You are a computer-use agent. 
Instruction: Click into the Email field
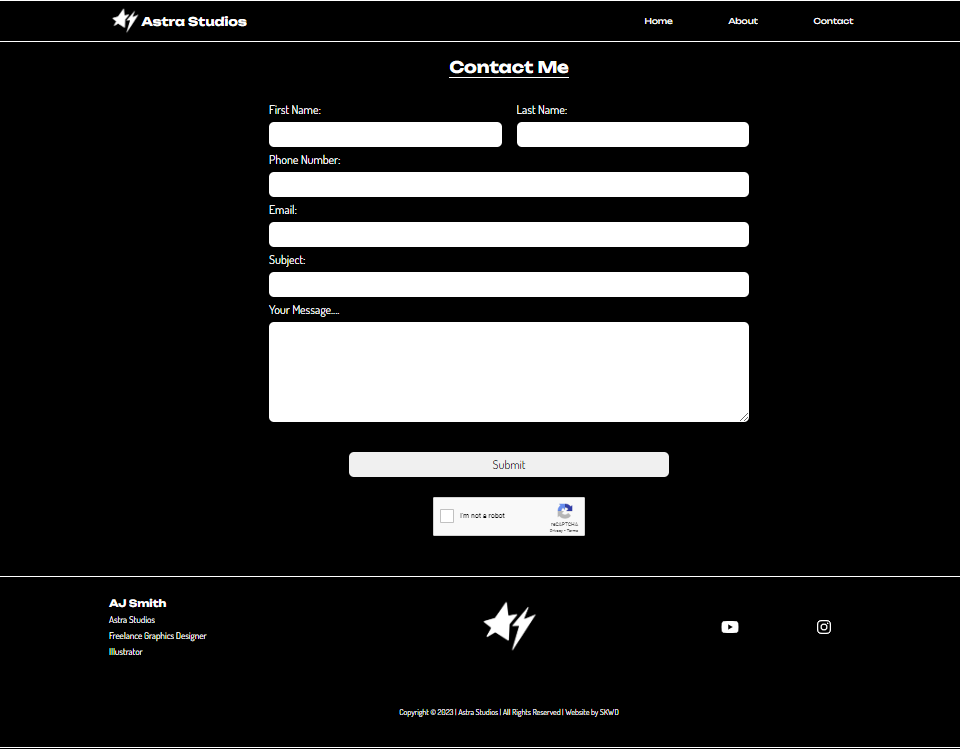pos(509,235)
